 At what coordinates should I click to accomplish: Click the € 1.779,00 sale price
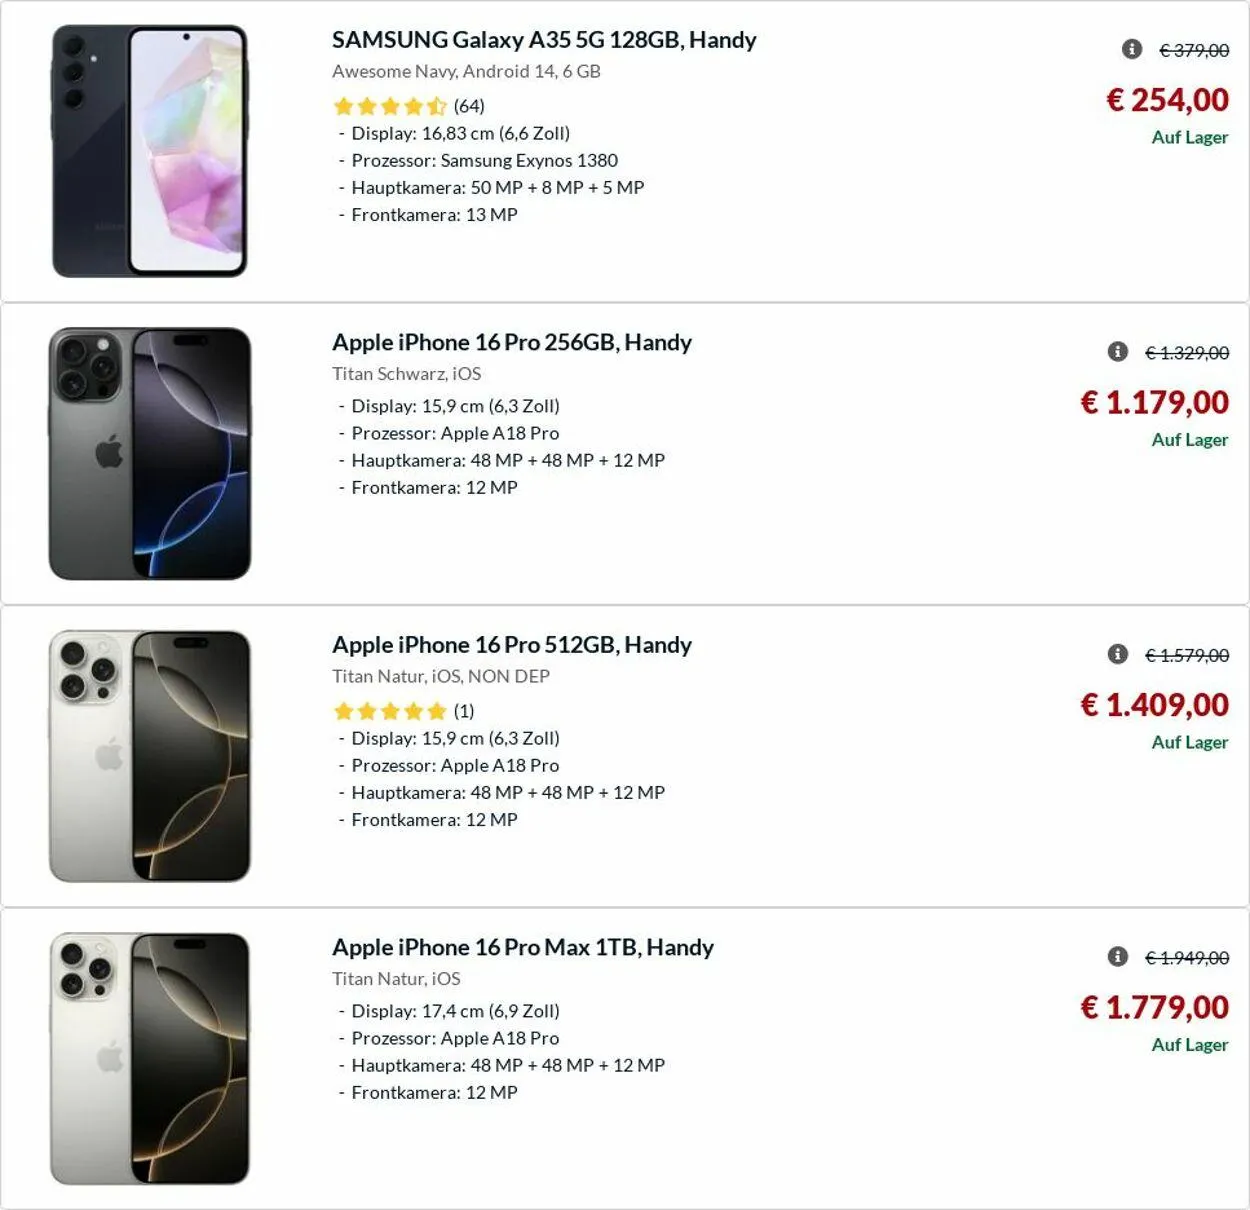(1154, 1008)
